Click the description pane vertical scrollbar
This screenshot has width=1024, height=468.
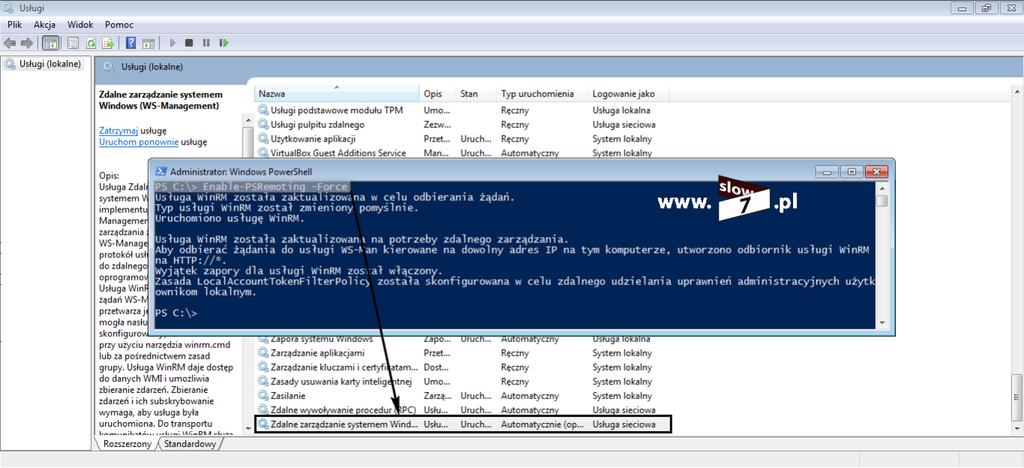248,274
